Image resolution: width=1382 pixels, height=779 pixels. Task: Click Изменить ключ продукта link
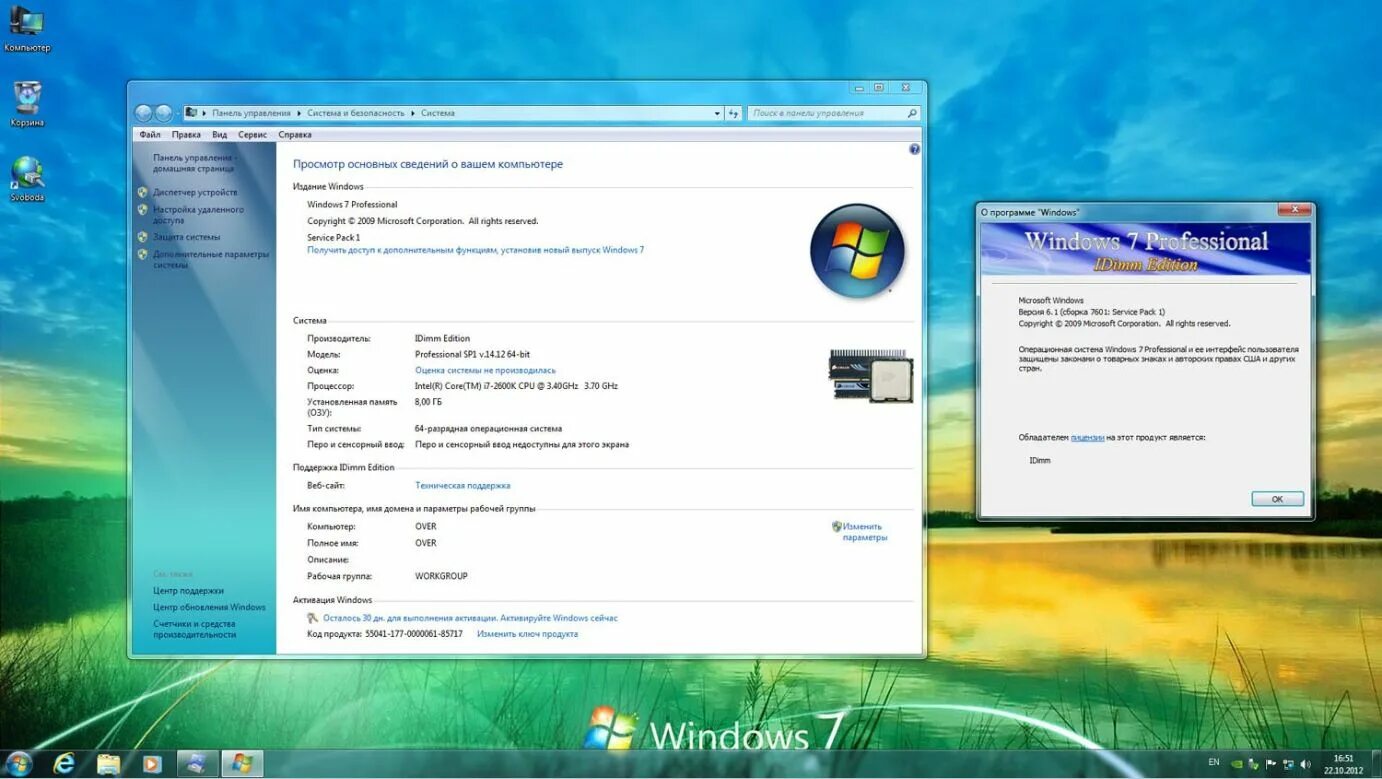coord(527,634)
